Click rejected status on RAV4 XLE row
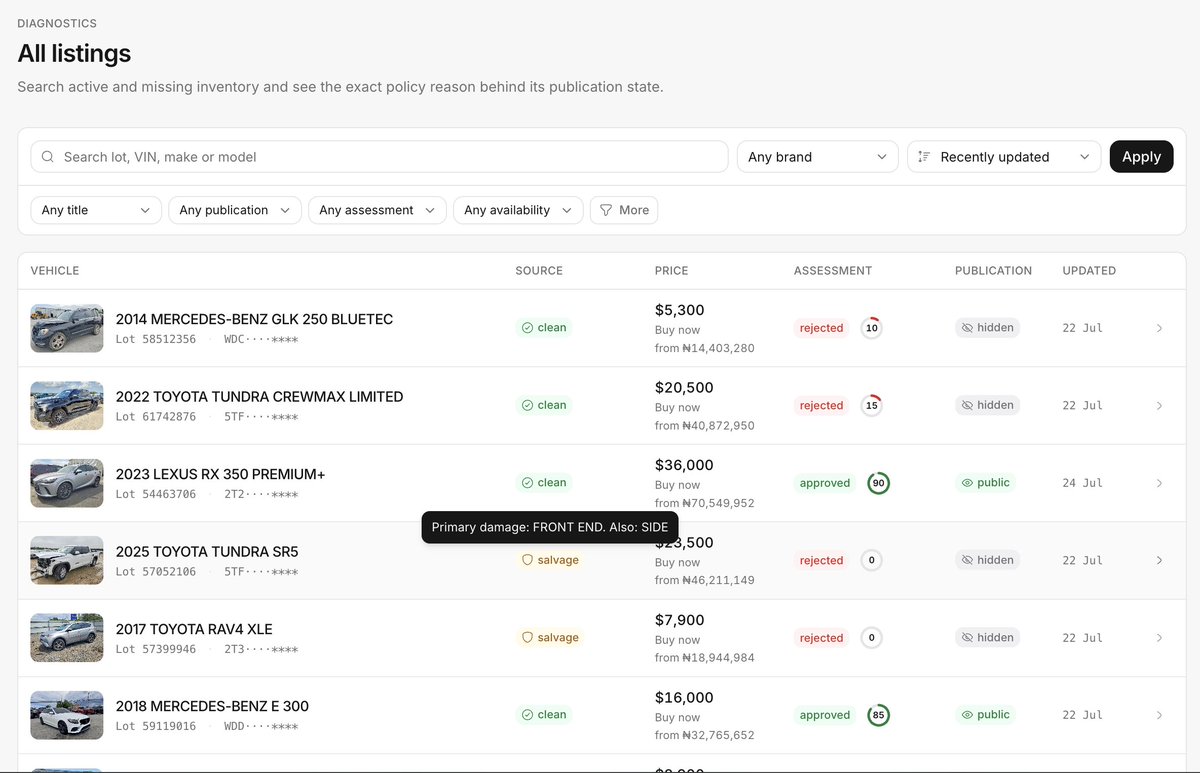Viewport: 1200px width, 773px height. [822, 638]
